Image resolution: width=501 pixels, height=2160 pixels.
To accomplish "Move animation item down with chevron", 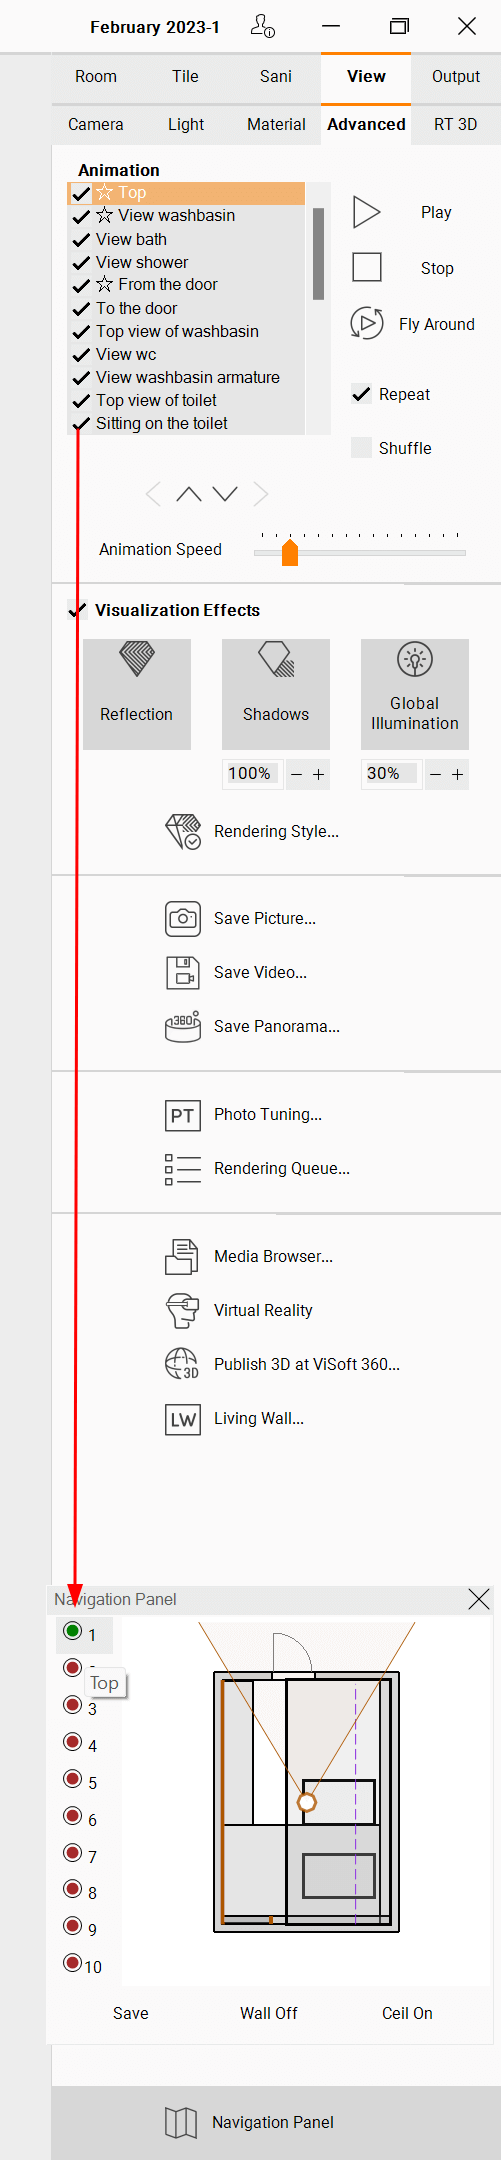I will (x=225, y=494).
